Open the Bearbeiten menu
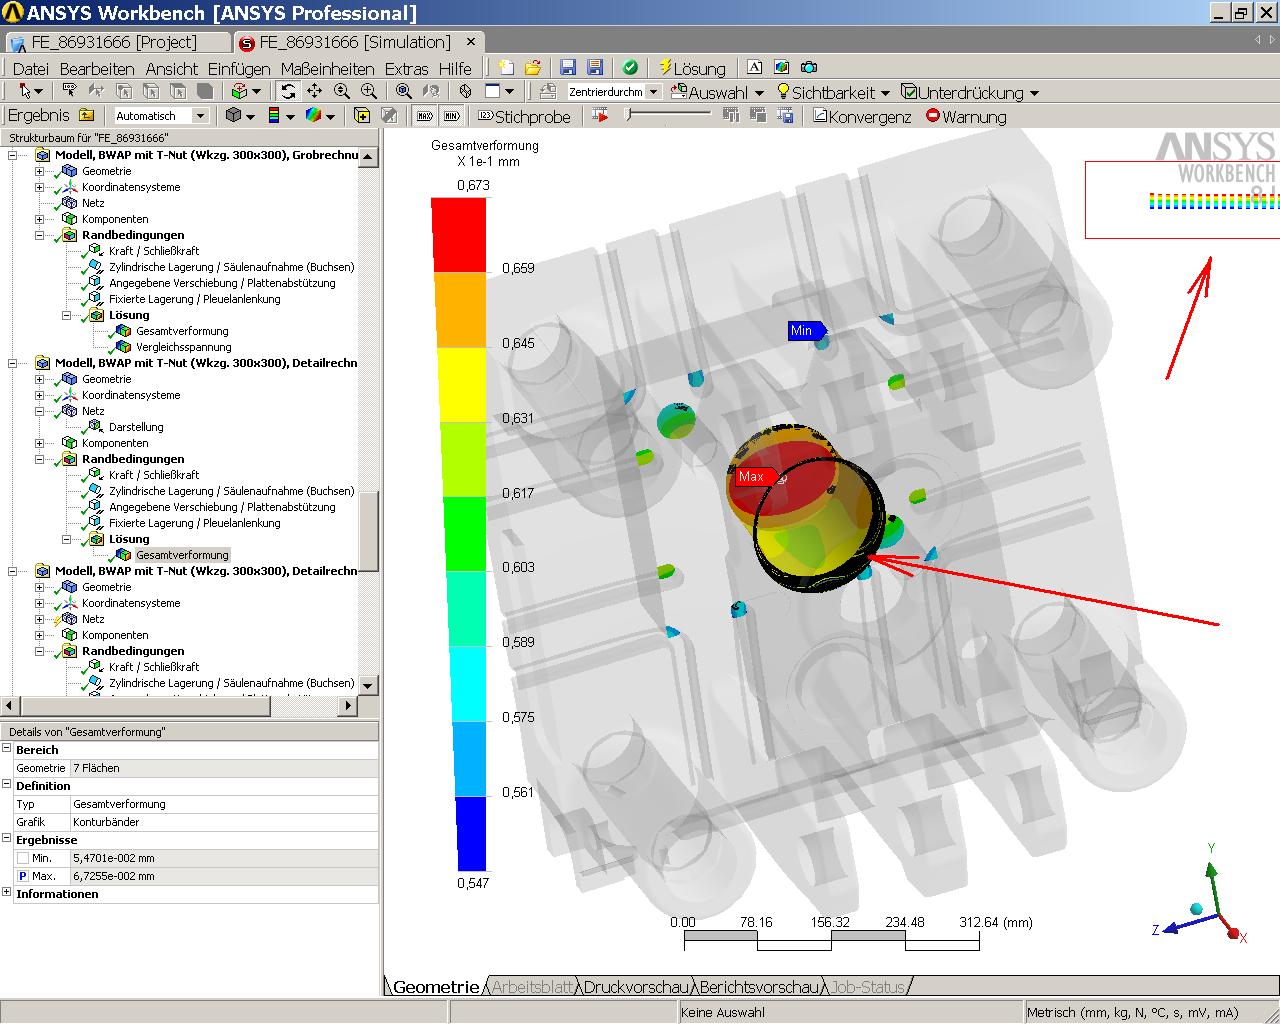The height and width of the screenshot is (1024, 1280). (x=97, y=68)
